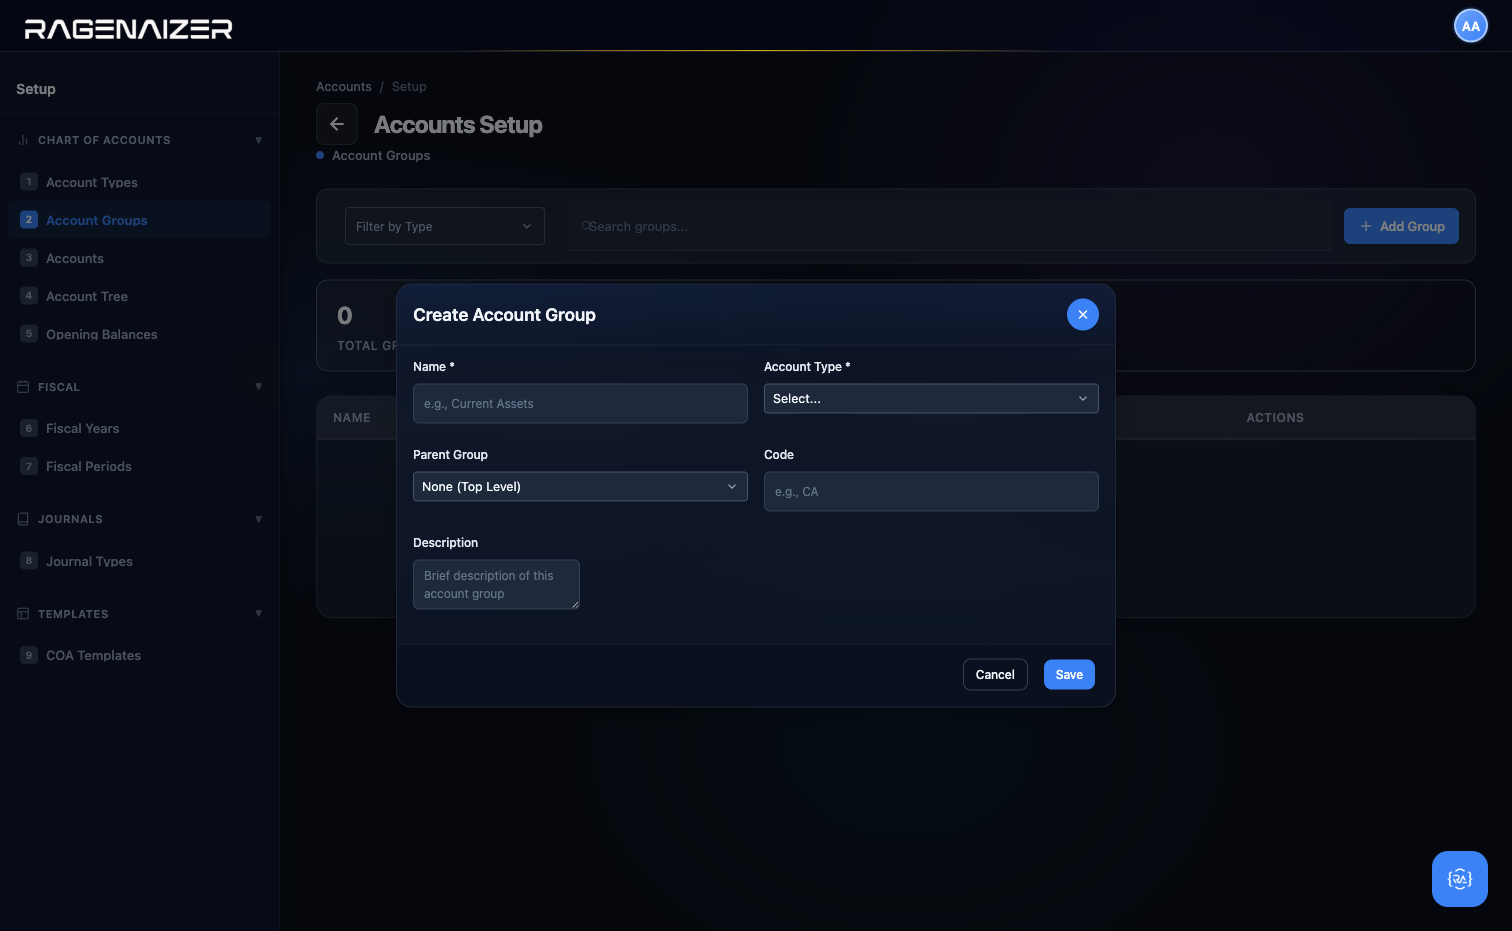The image size is (1512, 931).
Task: Click the Setup heading in the sidebar
Action: [36, 89]
